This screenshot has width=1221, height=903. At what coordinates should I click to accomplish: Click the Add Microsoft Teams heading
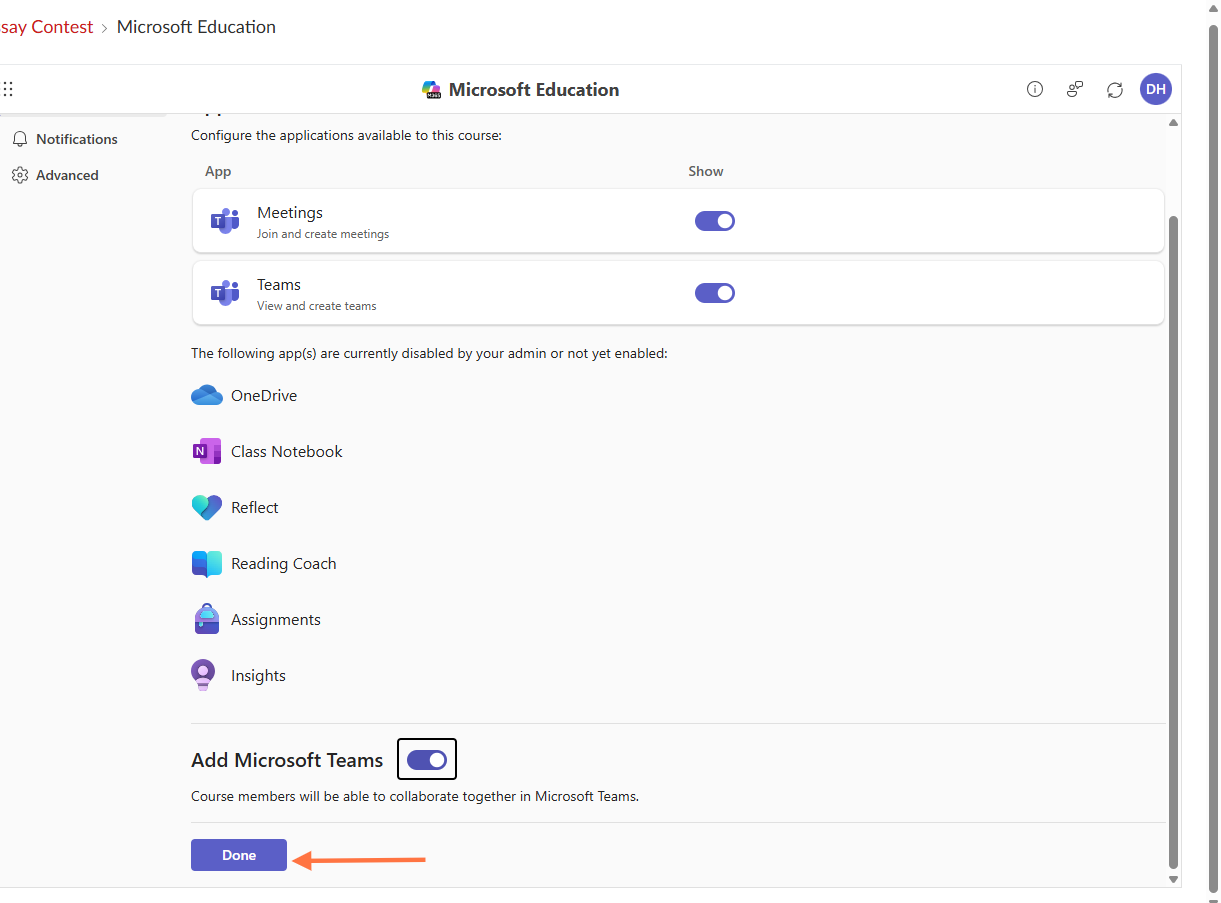tap(287, 760)
